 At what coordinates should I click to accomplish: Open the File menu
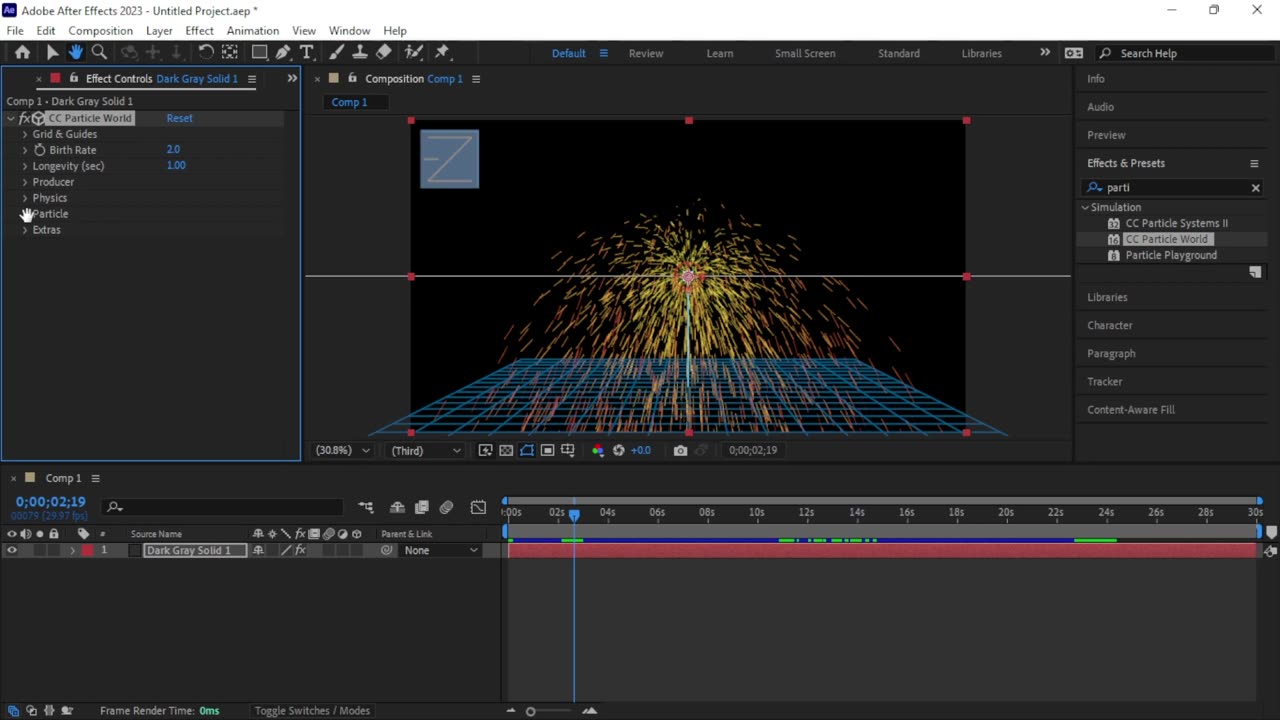15,31
